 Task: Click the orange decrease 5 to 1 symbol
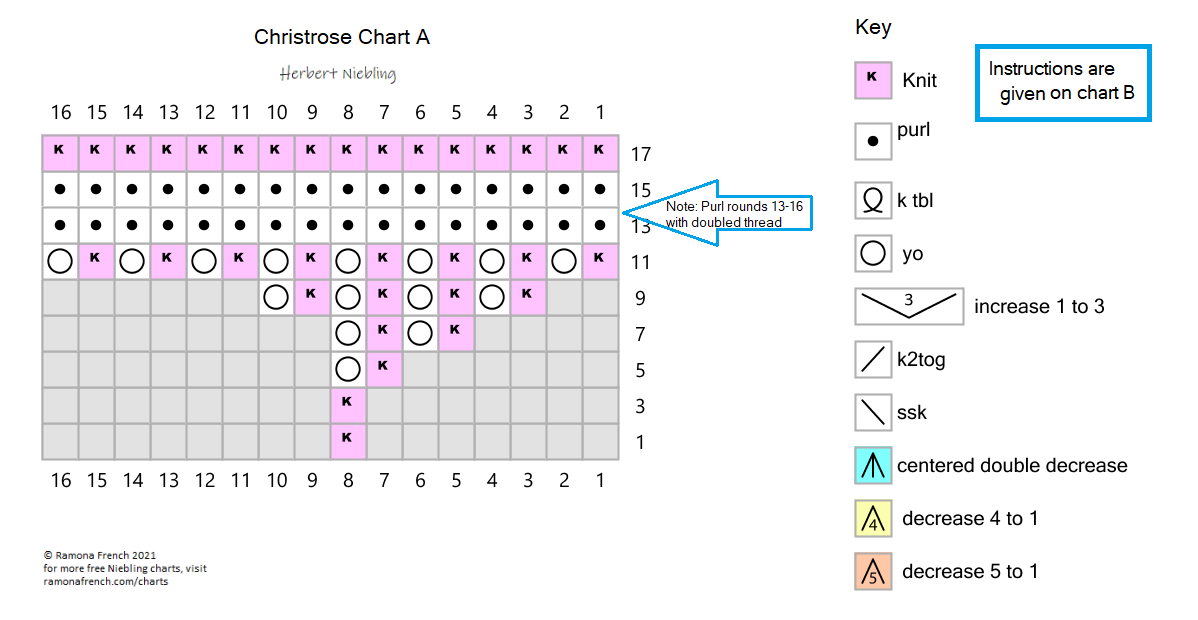click(873, 571)
